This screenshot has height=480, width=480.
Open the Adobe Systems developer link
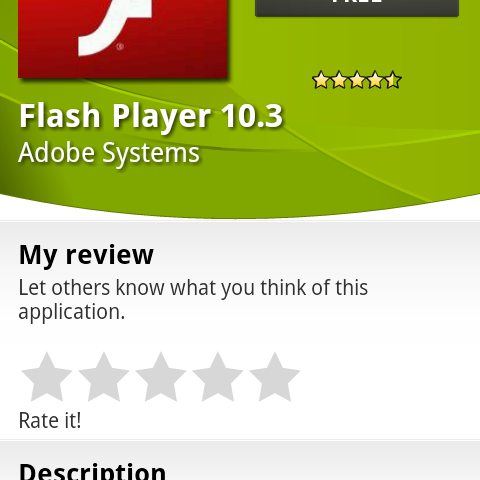109,153
